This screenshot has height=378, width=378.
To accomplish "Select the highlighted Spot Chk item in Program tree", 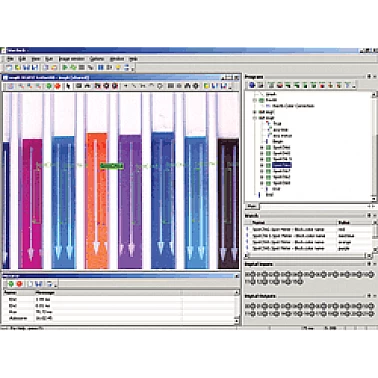I will coord(282,165).
